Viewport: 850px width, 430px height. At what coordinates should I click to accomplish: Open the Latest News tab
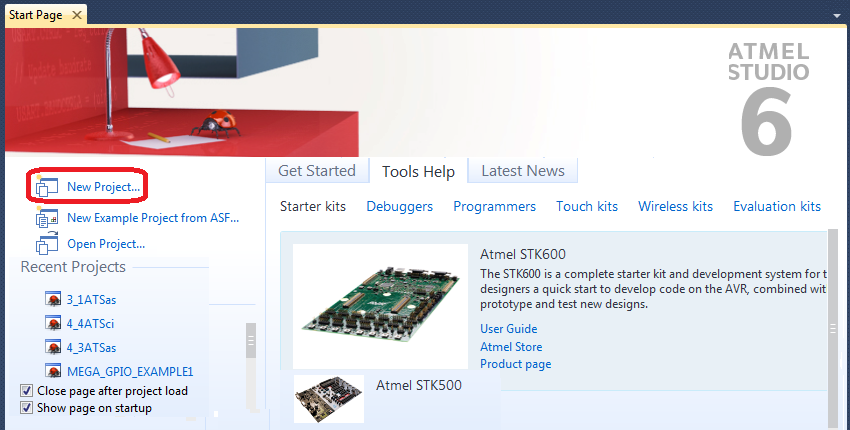523,171
